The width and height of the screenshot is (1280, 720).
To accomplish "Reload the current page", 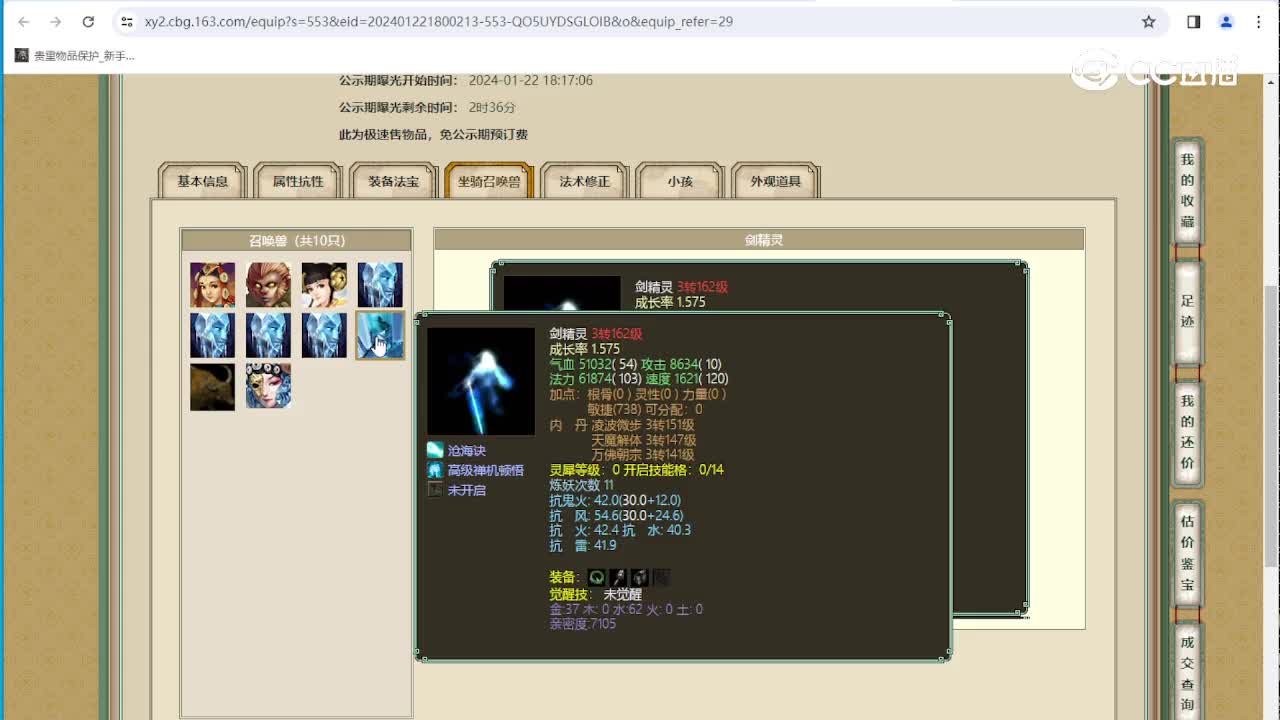I will [x=88, y=21].
